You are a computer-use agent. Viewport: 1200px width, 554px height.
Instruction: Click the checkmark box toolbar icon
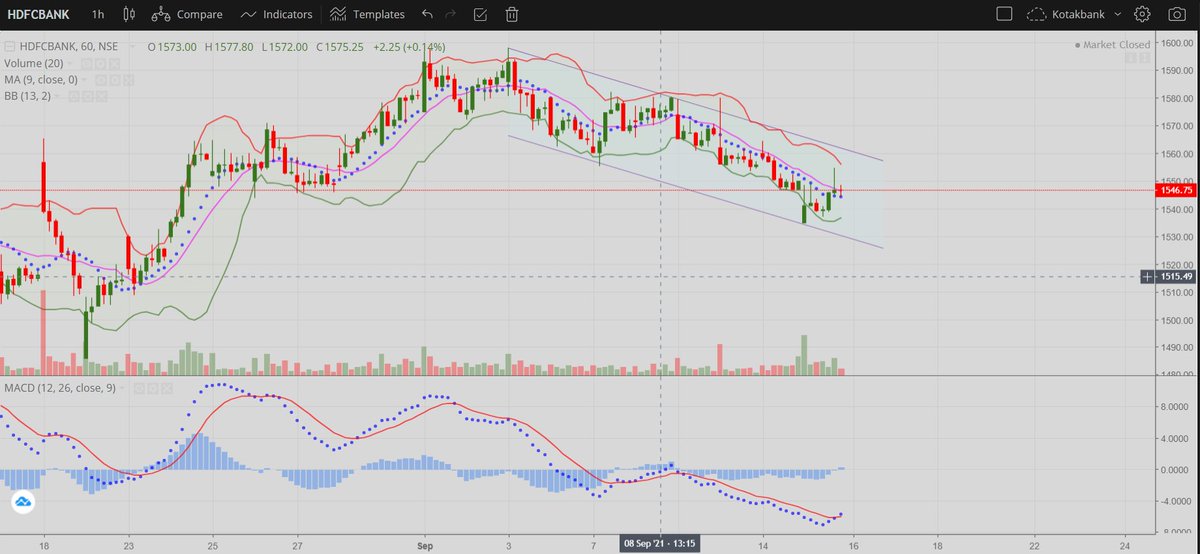pos(481,15)
